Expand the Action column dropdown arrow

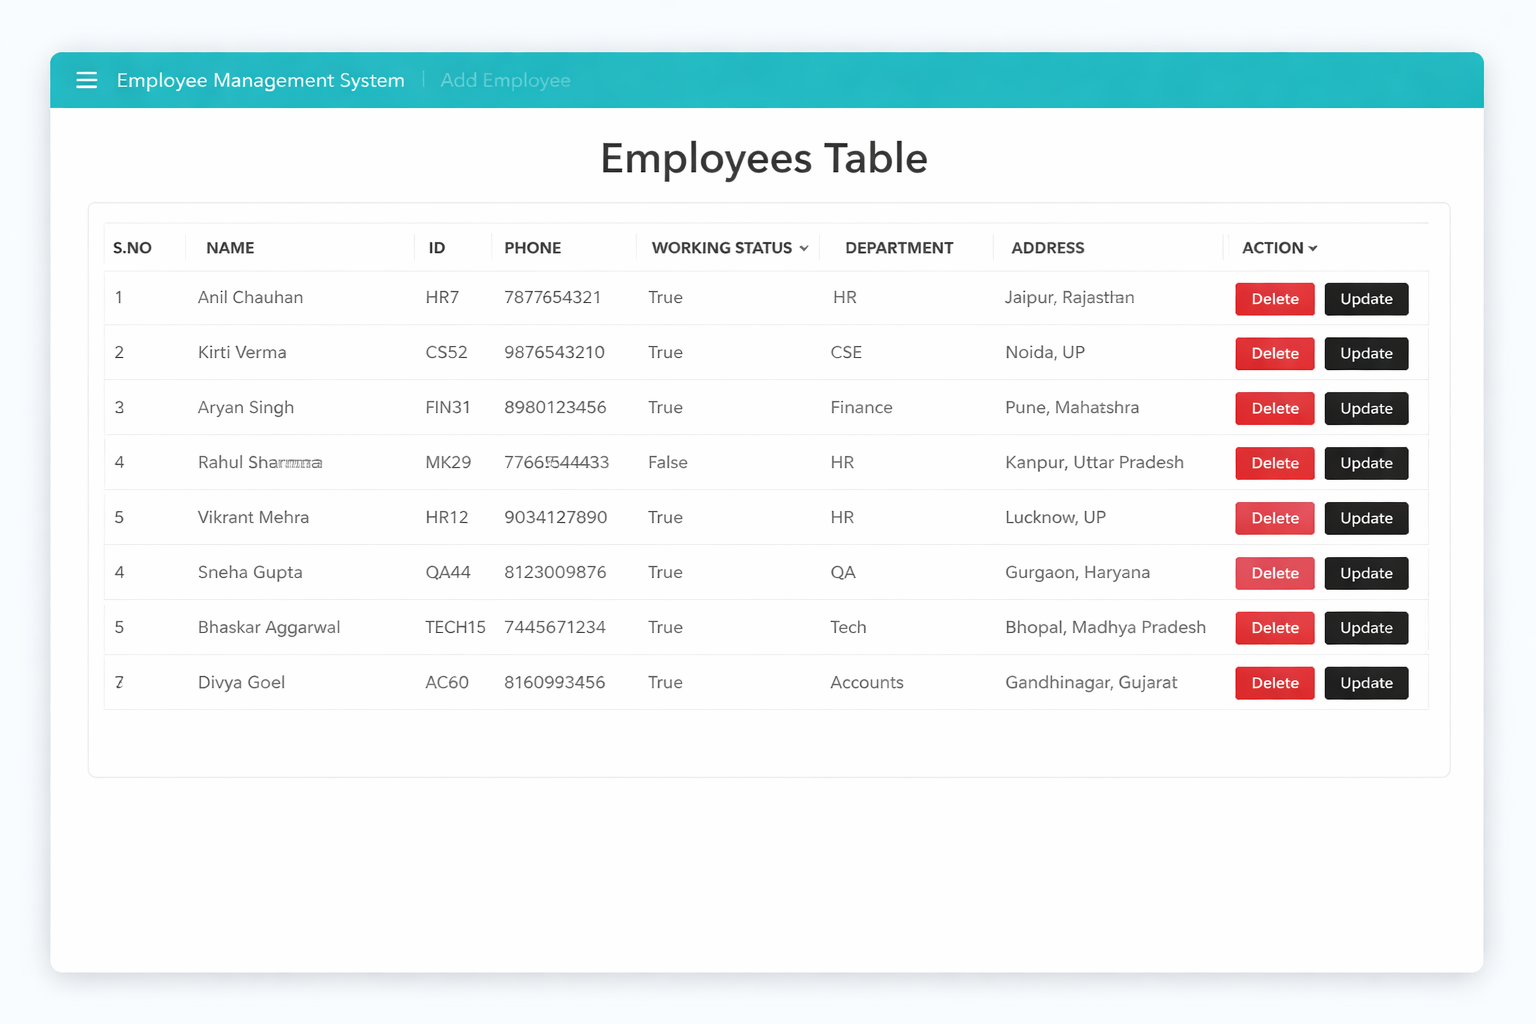pos(1313,248)
